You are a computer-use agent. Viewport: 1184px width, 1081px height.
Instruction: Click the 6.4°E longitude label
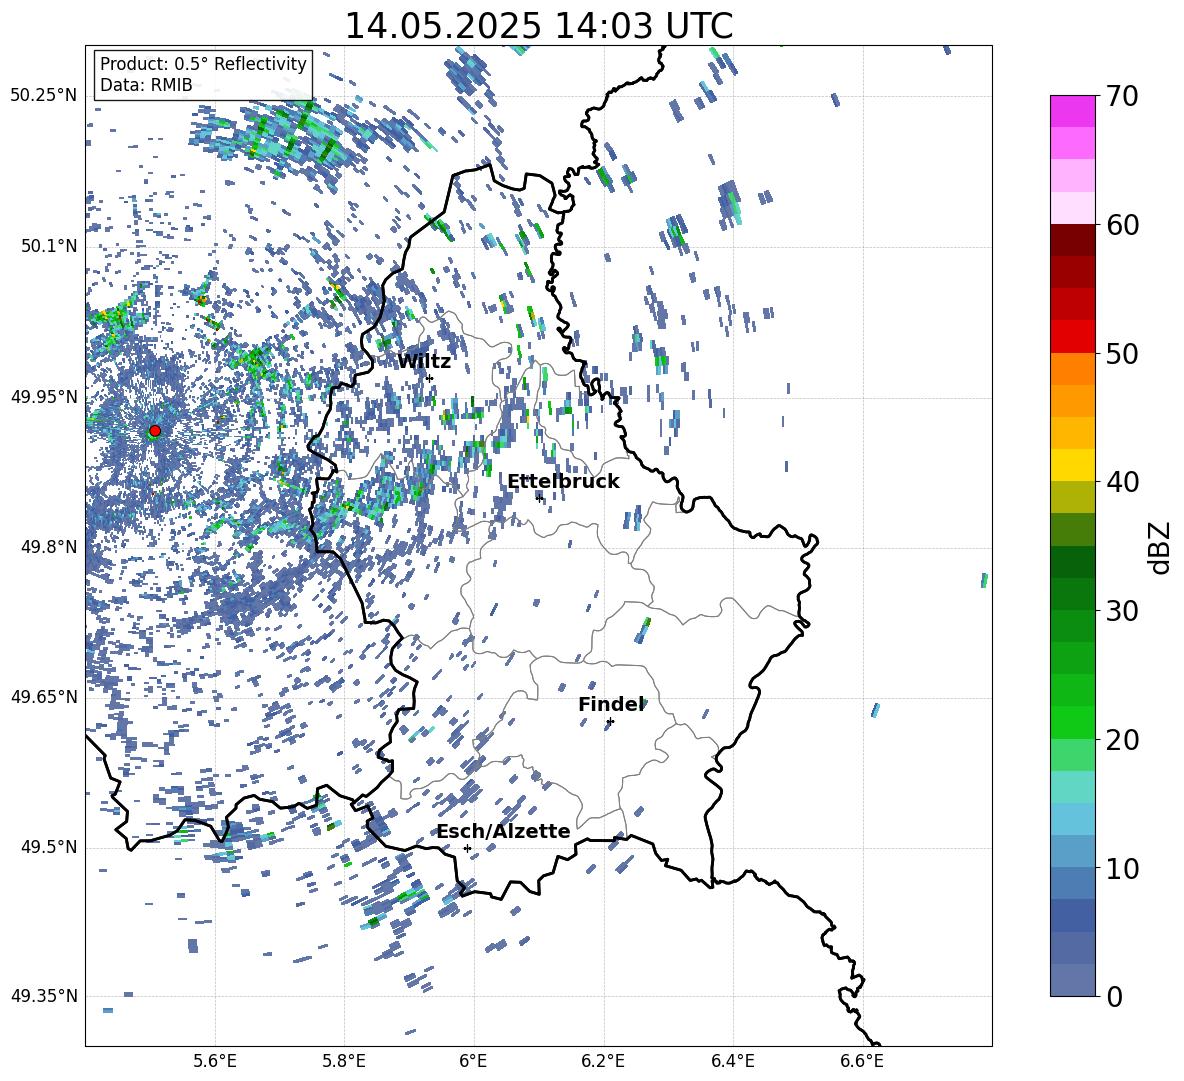pyautogui.click(x=732, y=1061)
